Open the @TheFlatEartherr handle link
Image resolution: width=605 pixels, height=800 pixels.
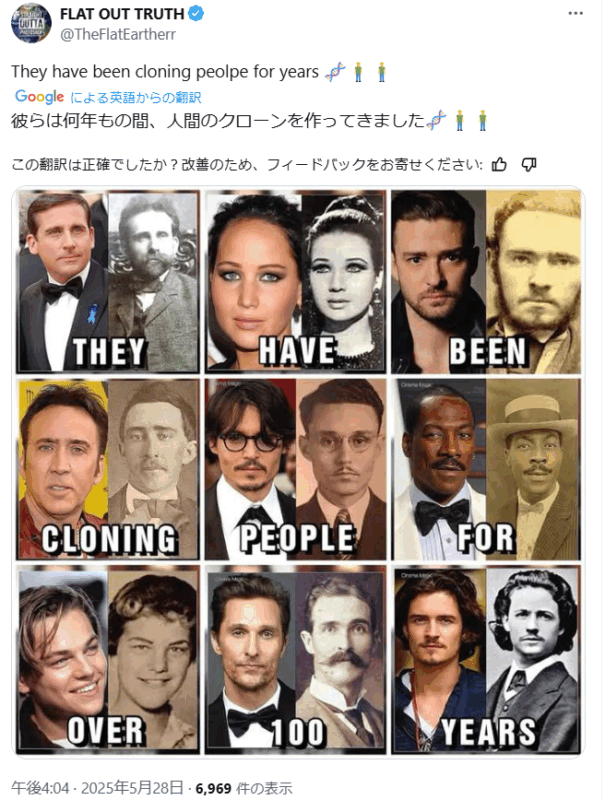click(x=118, y=34)
